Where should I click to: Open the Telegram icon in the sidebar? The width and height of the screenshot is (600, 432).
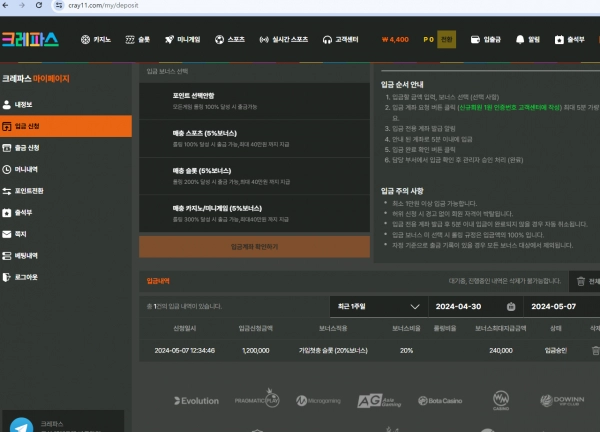[21, 425]
